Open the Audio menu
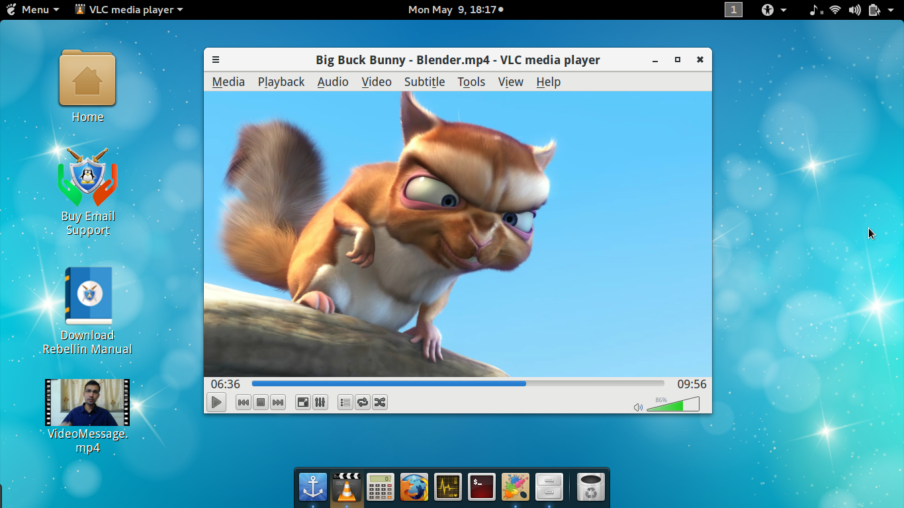The width and height of the screenshot is (904, 508). pos(333,82)
